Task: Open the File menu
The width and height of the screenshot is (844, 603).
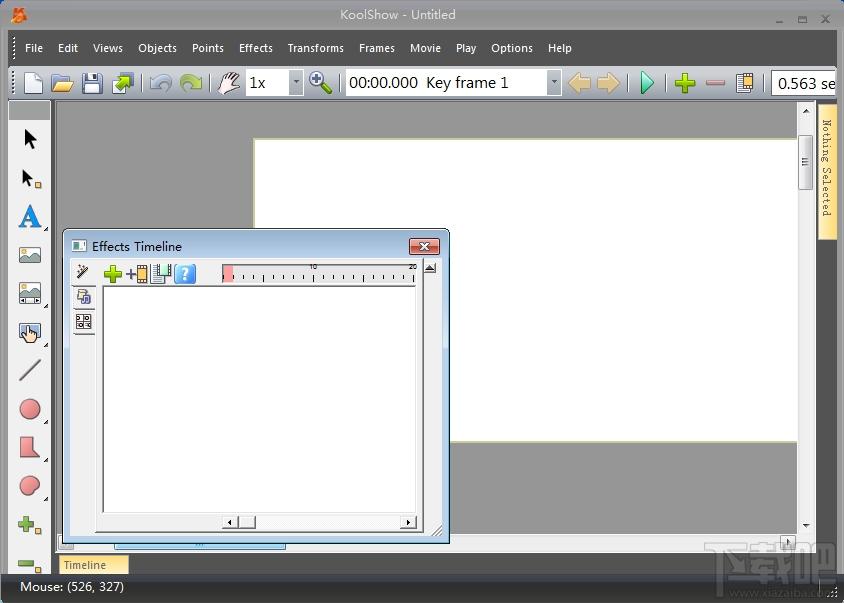Action: [34, 48]
